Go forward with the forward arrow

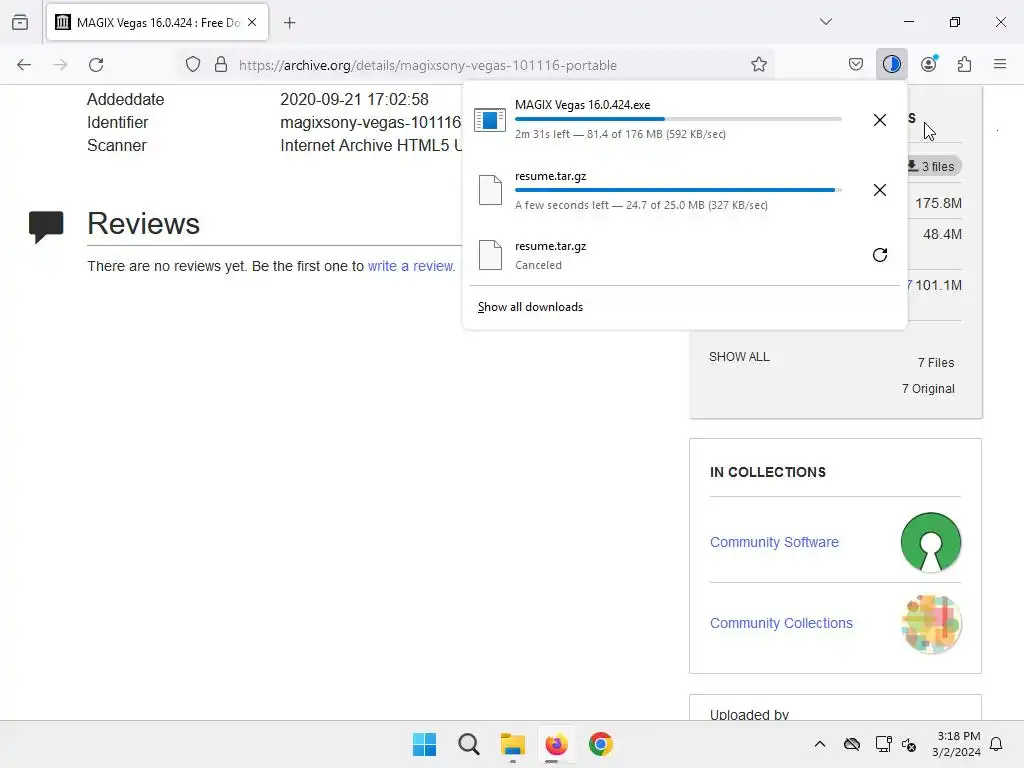pos(60,65)
